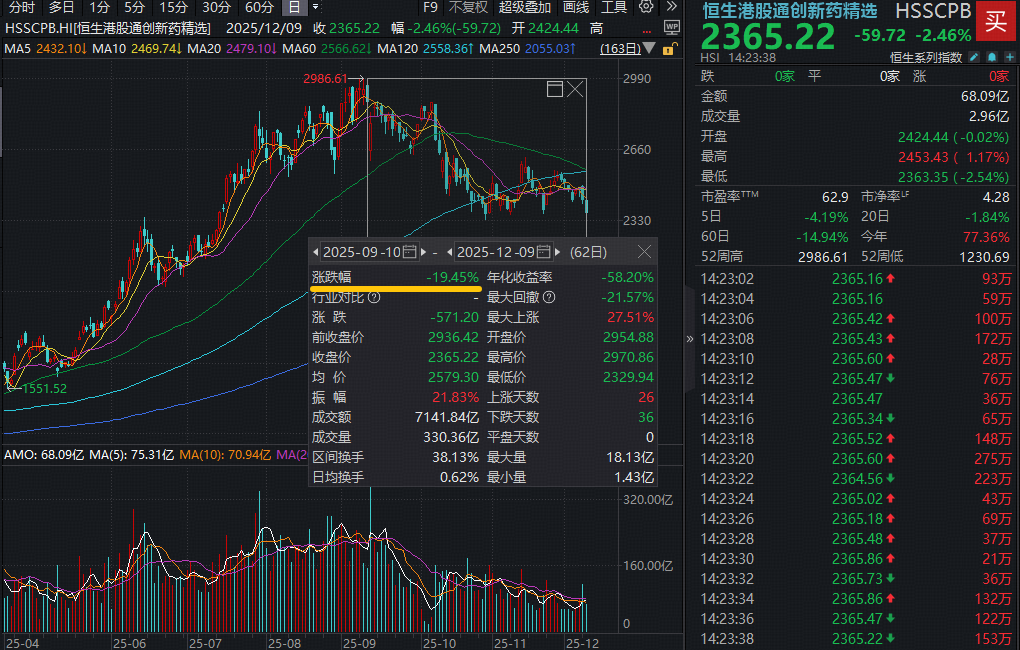Viewport: 1020px width, 650px height.
Task: Click help icon next to 最大回撤
Action: pos(548,297)
